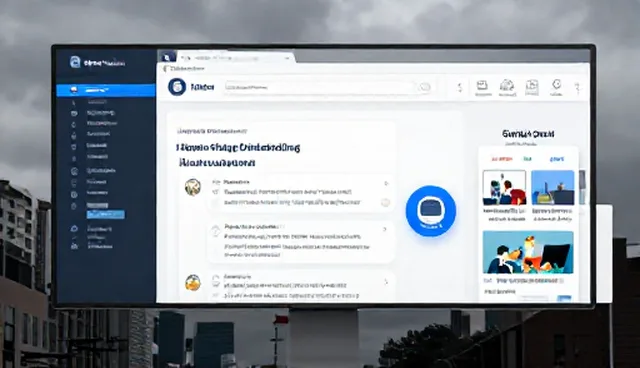This screenshot has height=368, width=640.
Task: Click the big blue circular monitor button
Action: pos(431,211)
